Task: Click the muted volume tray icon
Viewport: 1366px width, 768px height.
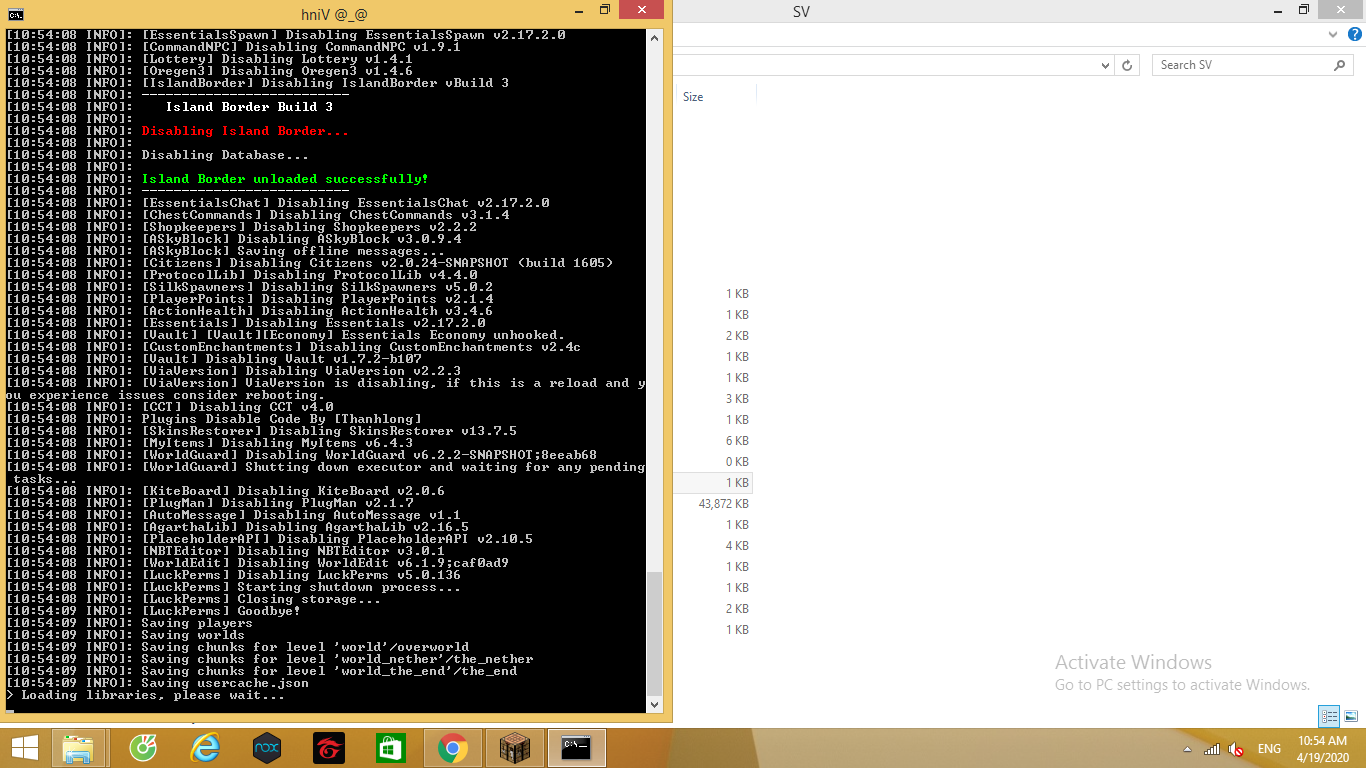Action: [x=1236, y=749]
